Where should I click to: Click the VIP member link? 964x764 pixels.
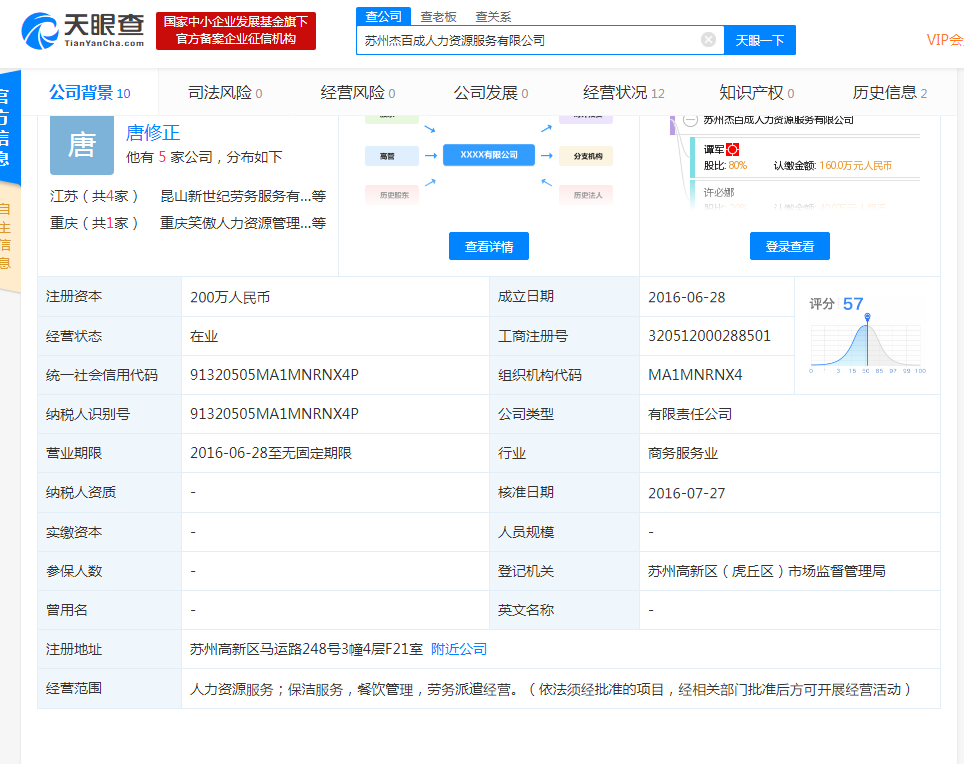pyautogui.click(x=945, y=40)
